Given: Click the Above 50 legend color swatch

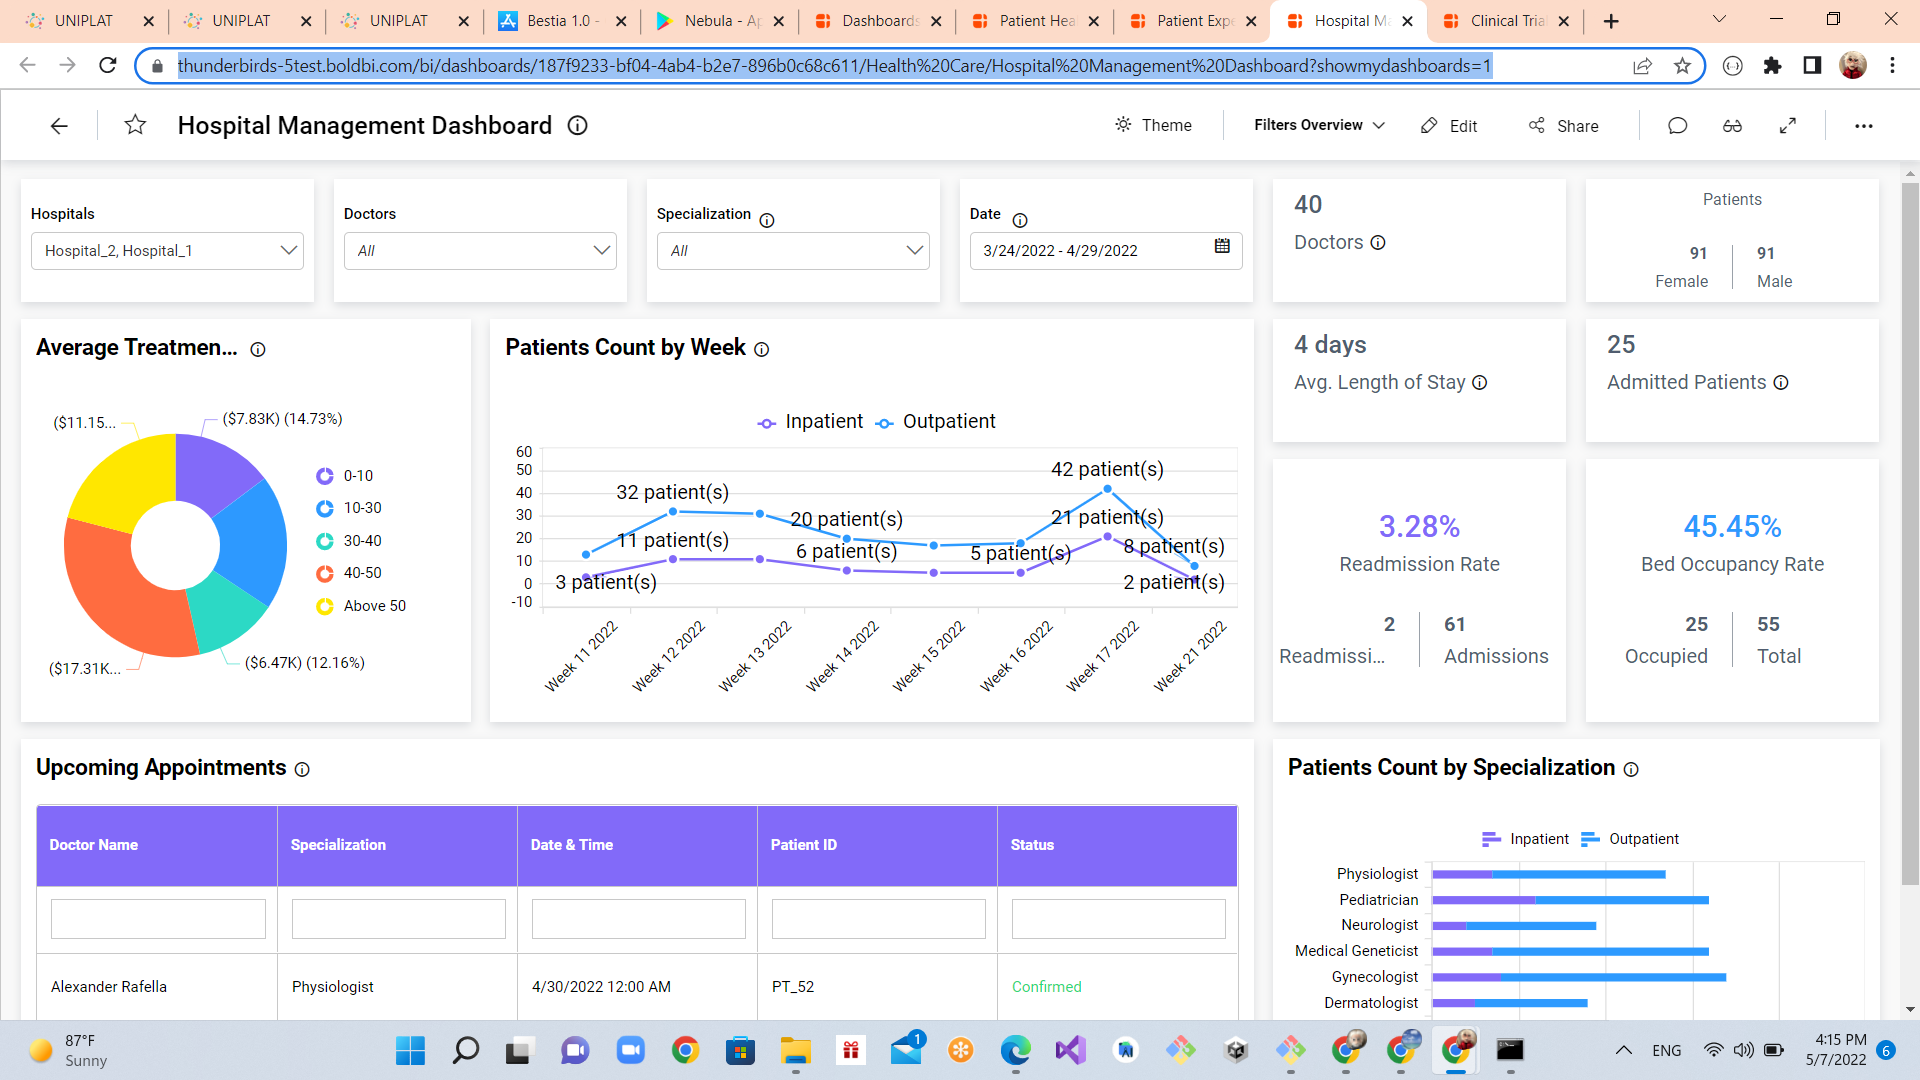Looking at the screenshot, I should (323, 605).
